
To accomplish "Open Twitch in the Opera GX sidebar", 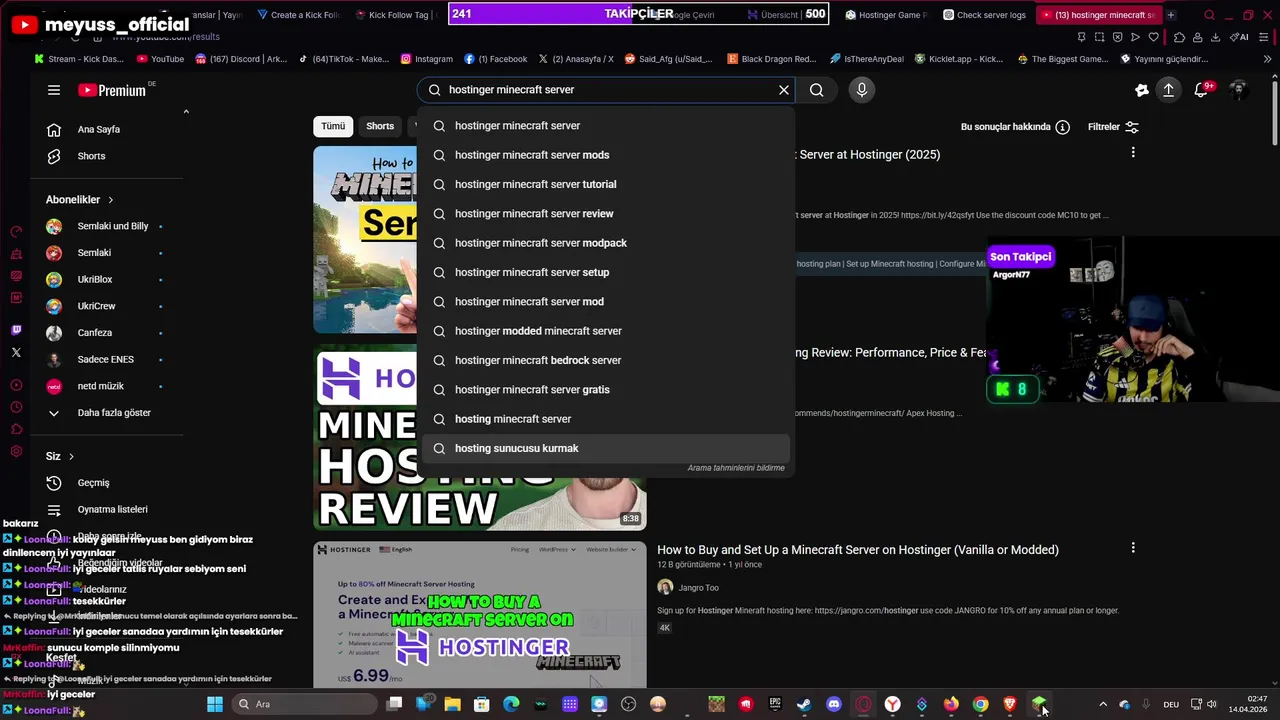I will click(16, 330).
